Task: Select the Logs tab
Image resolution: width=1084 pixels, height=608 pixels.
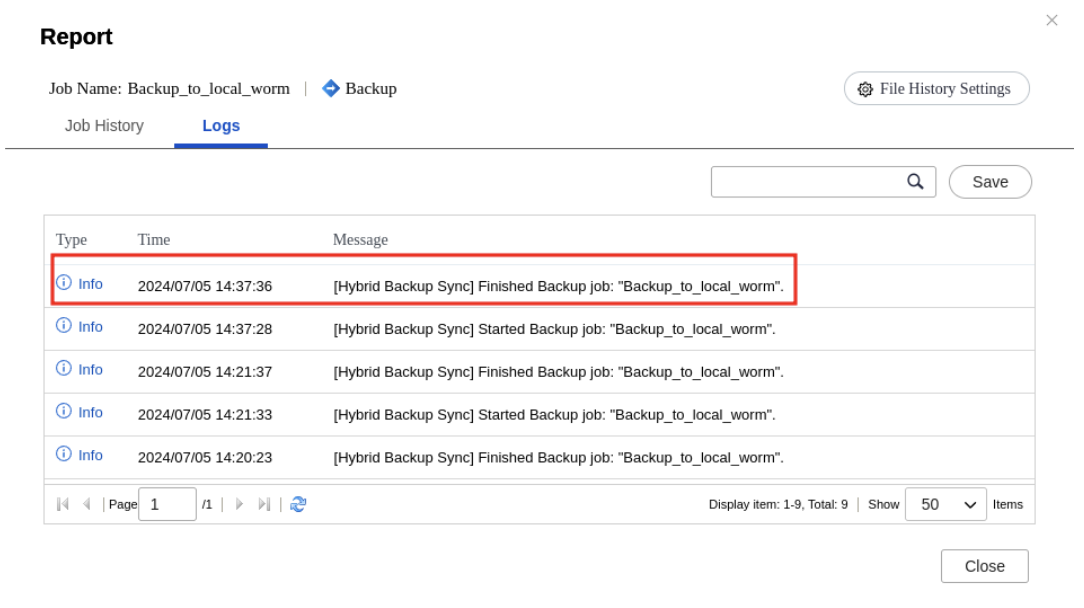Action: (221, 126)
